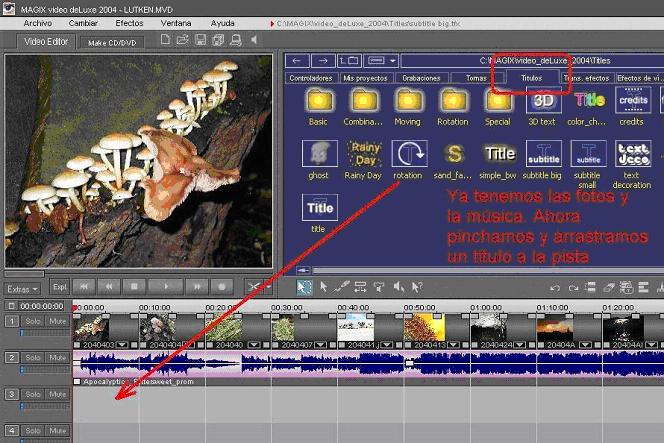The width and height of the screenshot is (664, 443).
Task: Select the subtitle small preset
Action: click(588, 153)
